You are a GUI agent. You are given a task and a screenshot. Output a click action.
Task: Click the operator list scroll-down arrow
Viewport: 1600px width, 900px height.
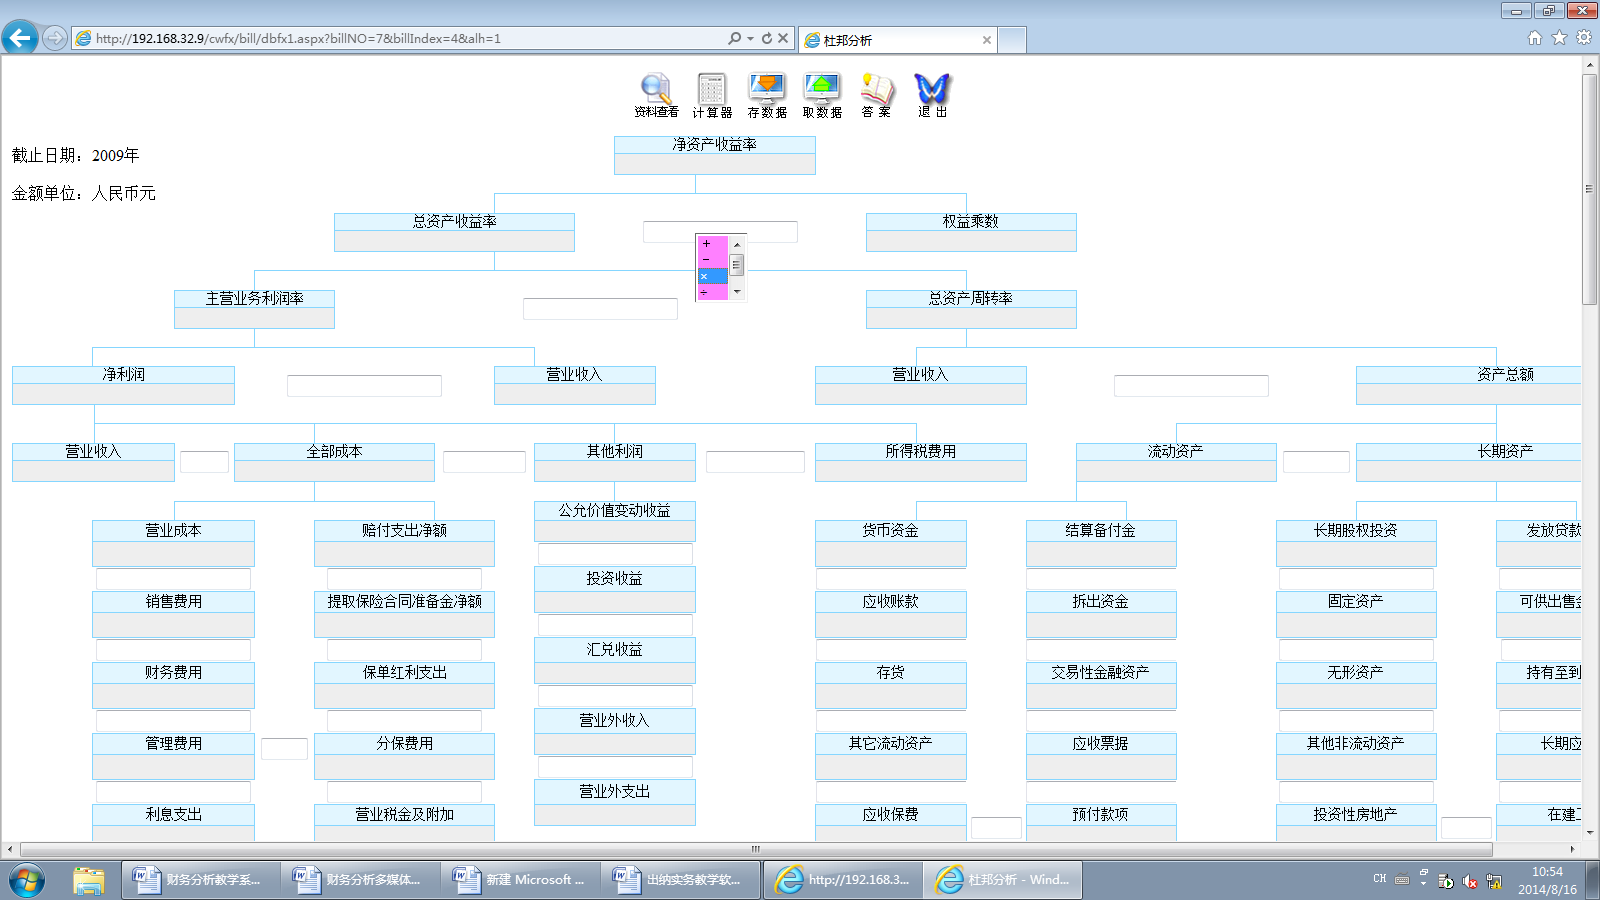(x=737, y=292)
